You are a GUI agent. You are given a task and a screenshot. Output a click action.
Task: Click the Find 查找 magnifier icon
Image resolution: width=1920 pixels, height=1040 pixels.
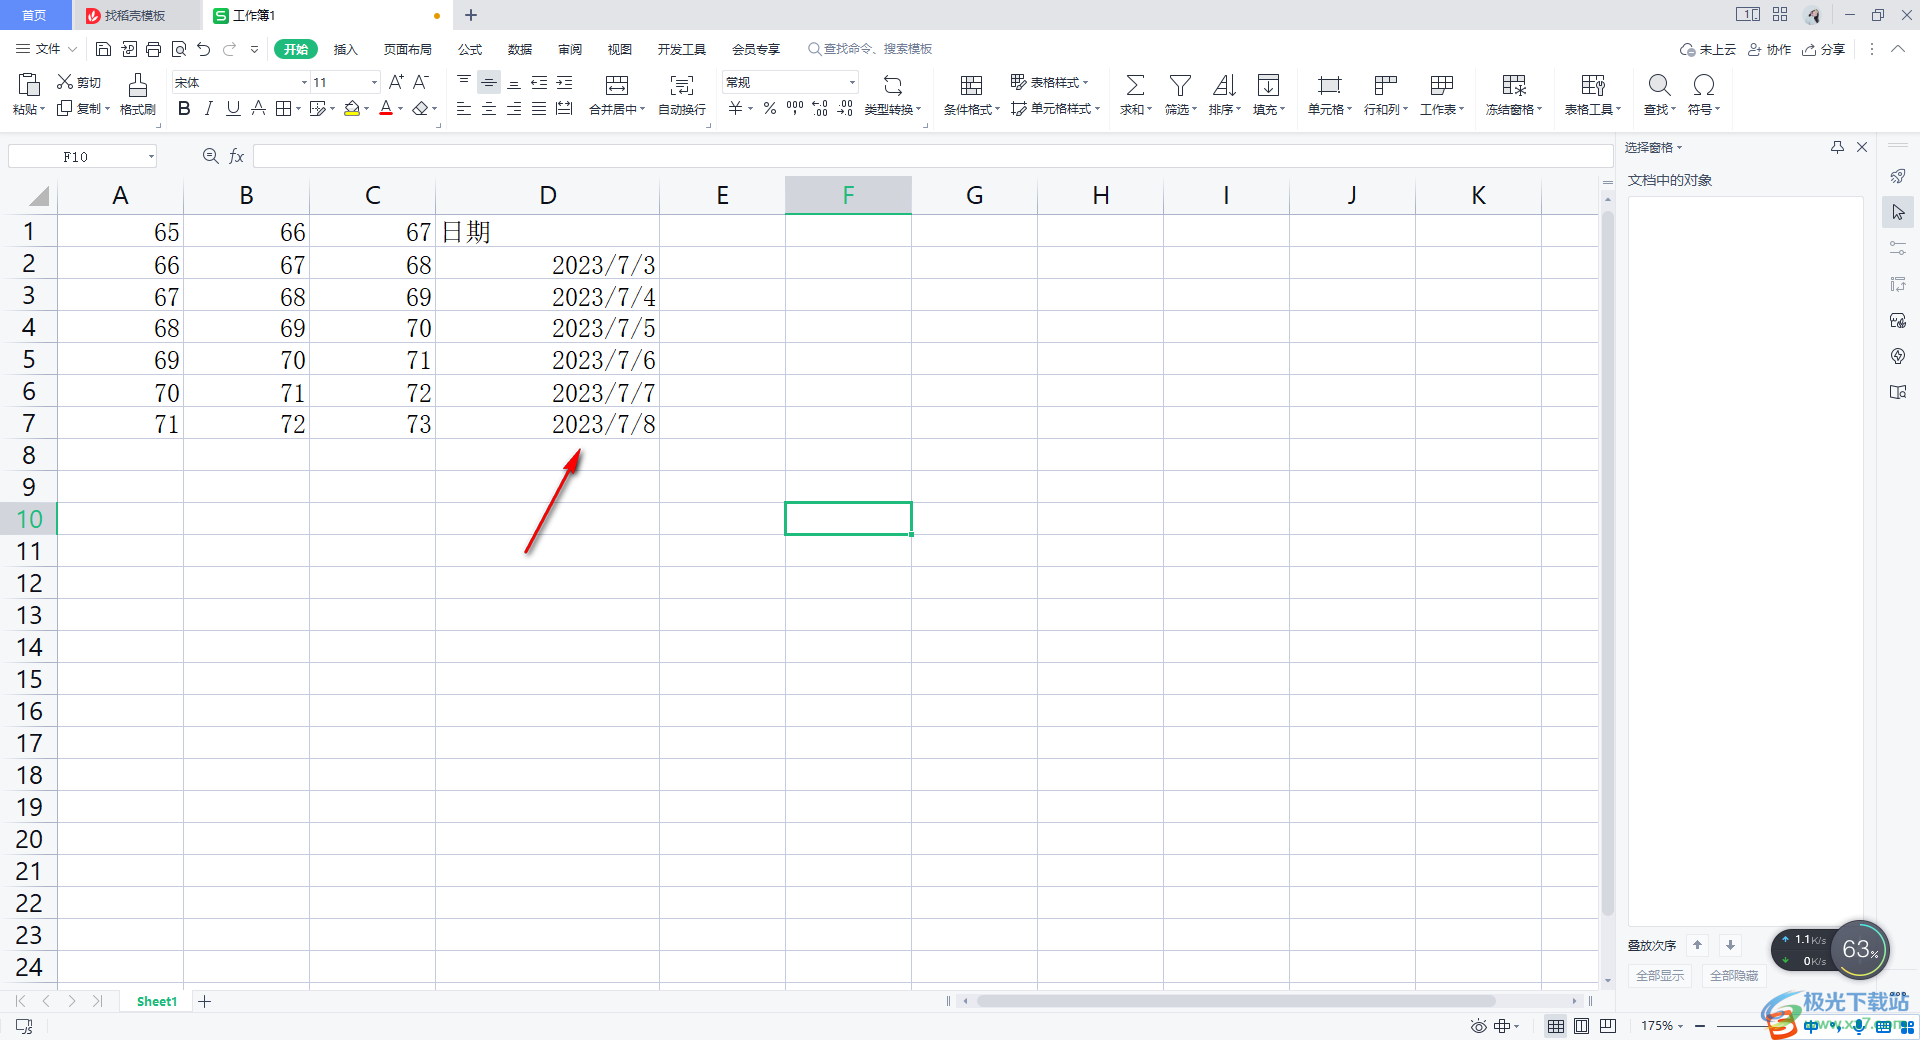[x=1659, y=85]
